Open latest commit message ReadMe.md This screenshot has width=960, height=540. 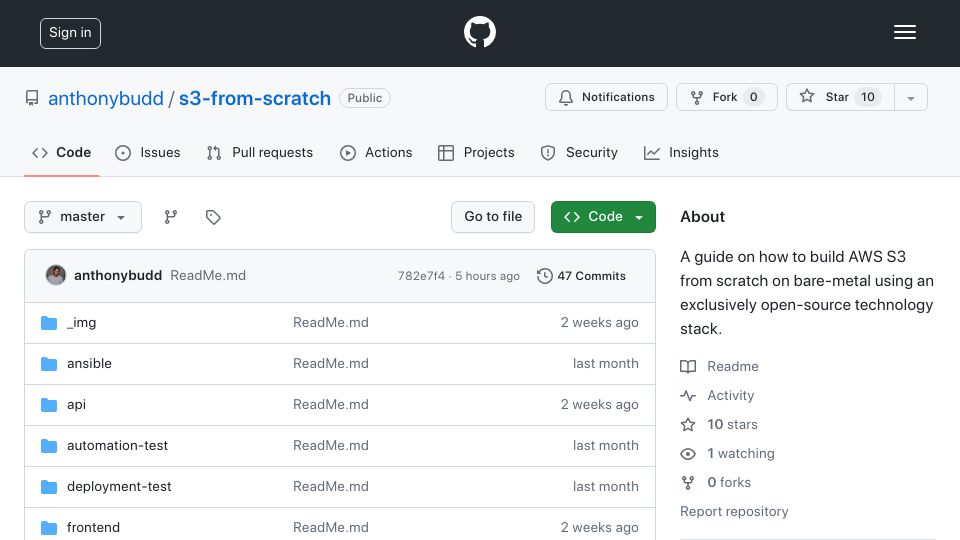208,276
